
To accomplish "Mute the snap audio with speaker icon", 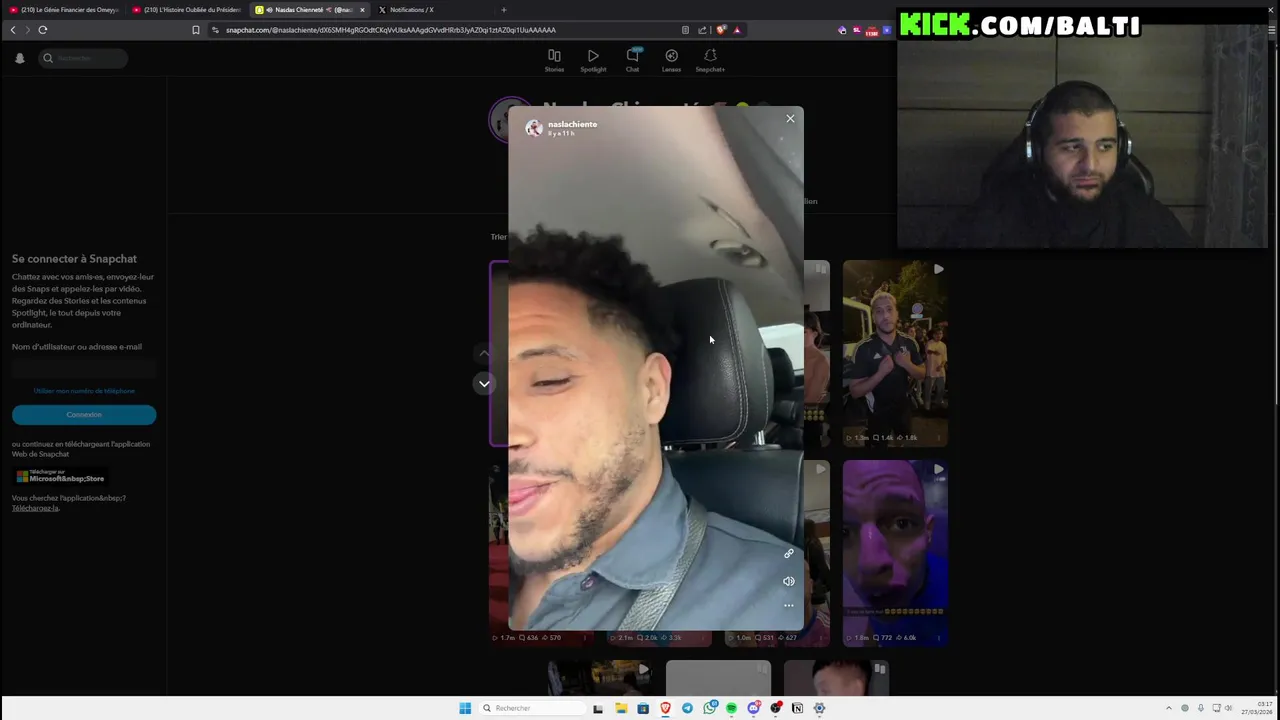I will 788,581.
